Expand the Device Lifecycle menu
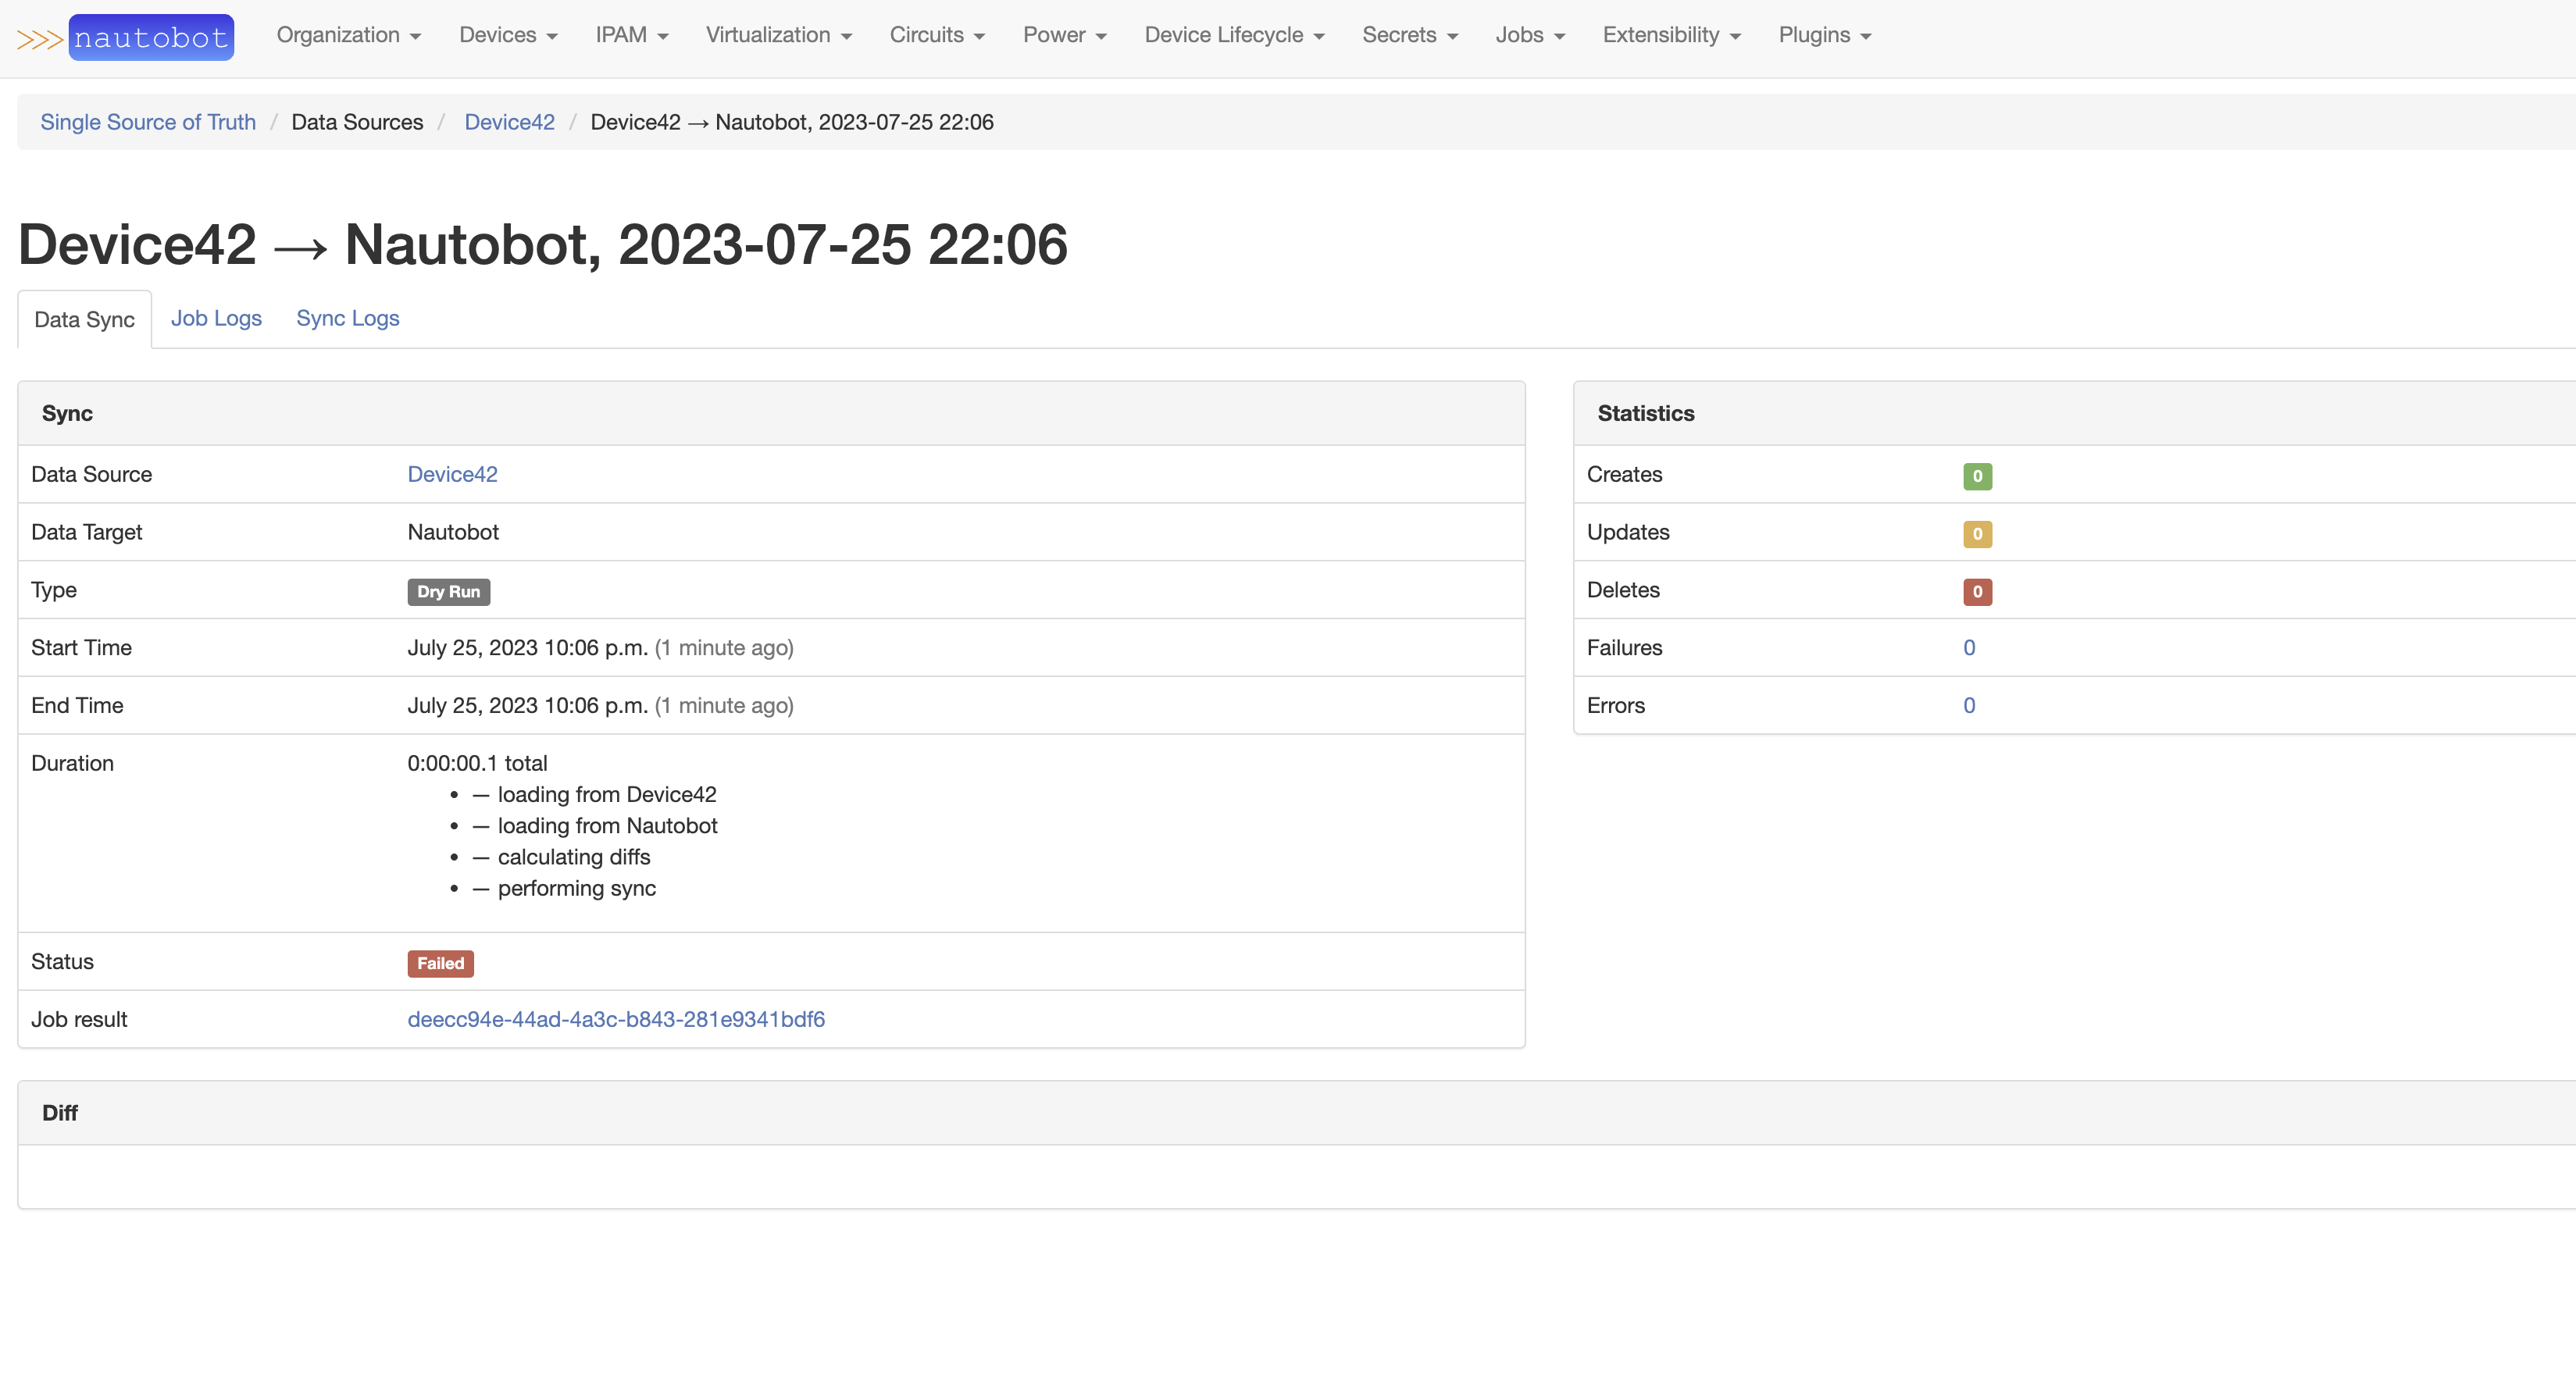The height and width of the screenshot is (1390, 2576). point(1234,35)
